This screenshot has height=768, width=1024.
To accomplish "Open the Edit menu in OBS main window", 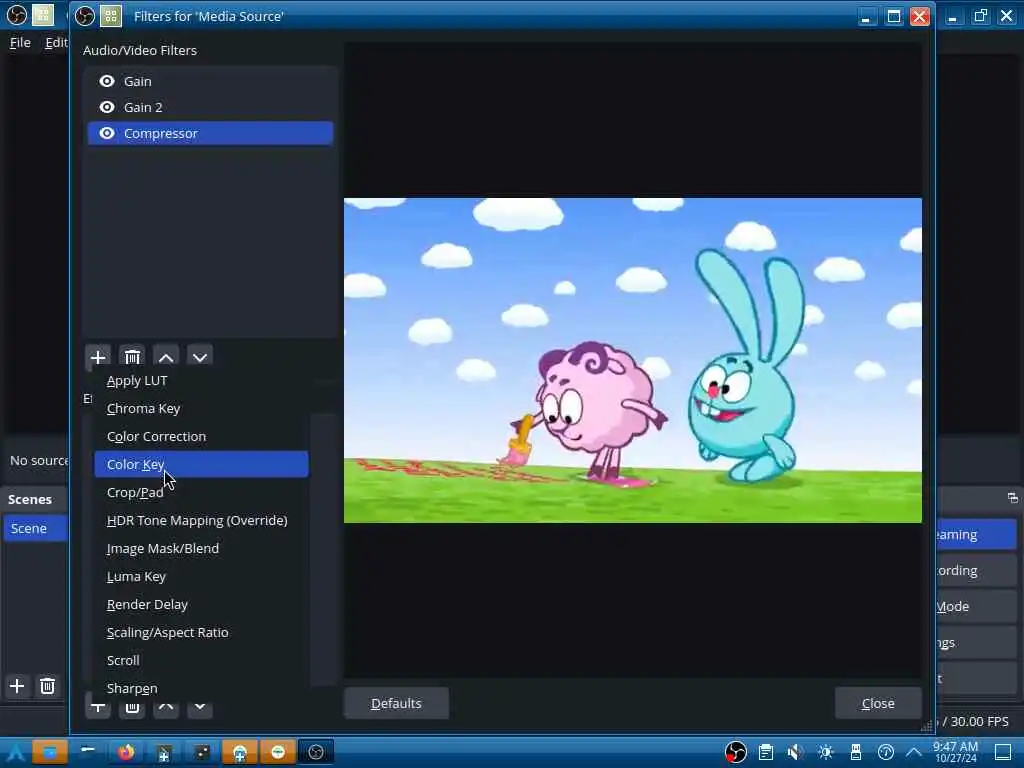I will pos(56,42).
